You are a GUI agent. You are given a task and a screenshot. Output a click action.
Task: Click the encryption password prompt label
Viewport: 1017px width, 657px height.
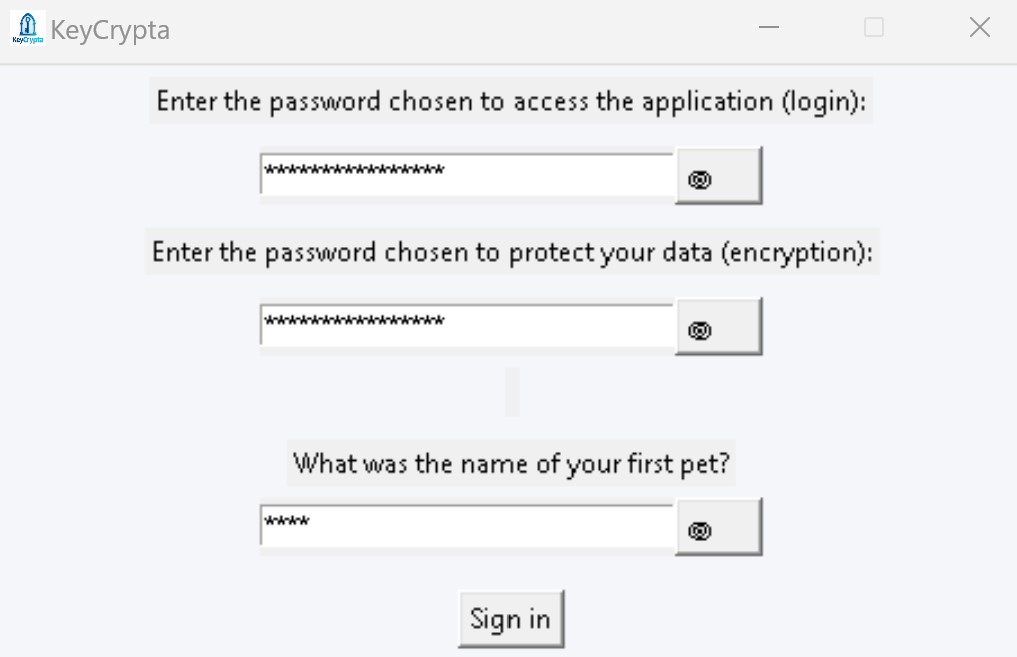tap(512, 253)
